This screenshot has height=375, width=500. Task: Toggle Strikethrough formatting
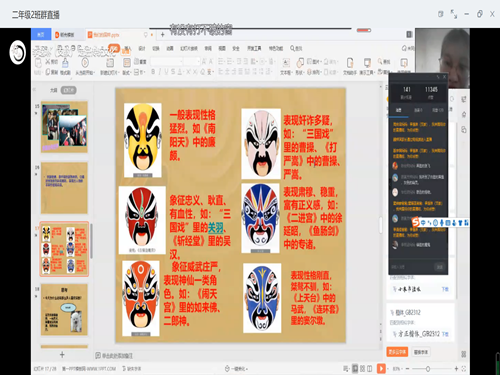click(173, 72)
